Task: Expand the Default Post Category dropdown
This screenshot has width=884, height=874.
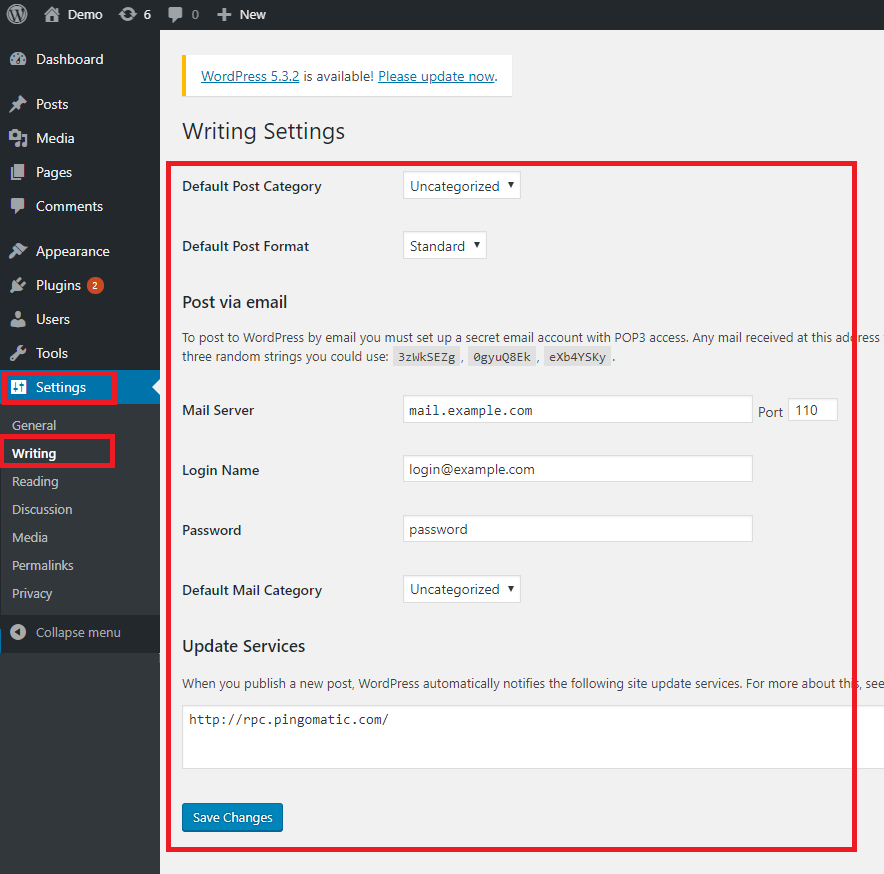Action: click(x=462, y=186)
